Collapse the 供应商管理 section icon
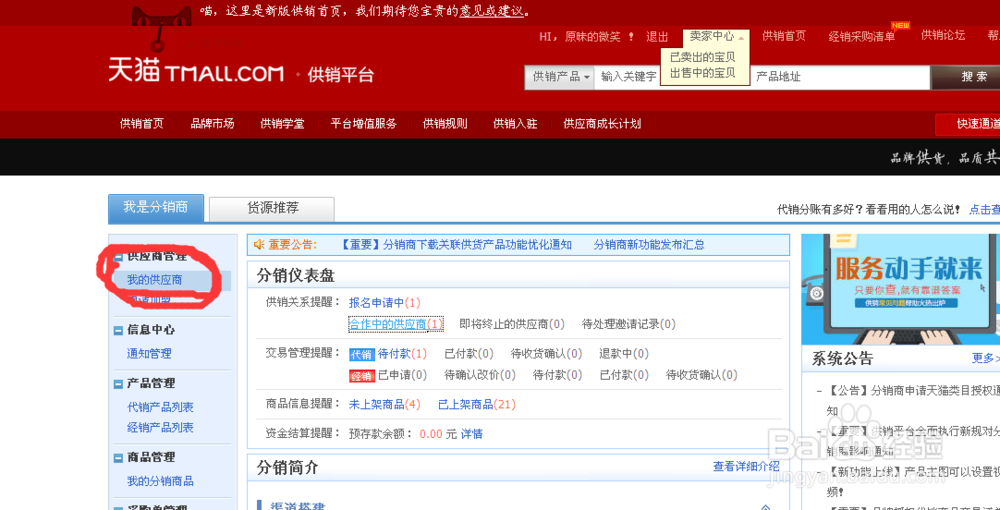1000x510 pixels. [x=118, y=257]
